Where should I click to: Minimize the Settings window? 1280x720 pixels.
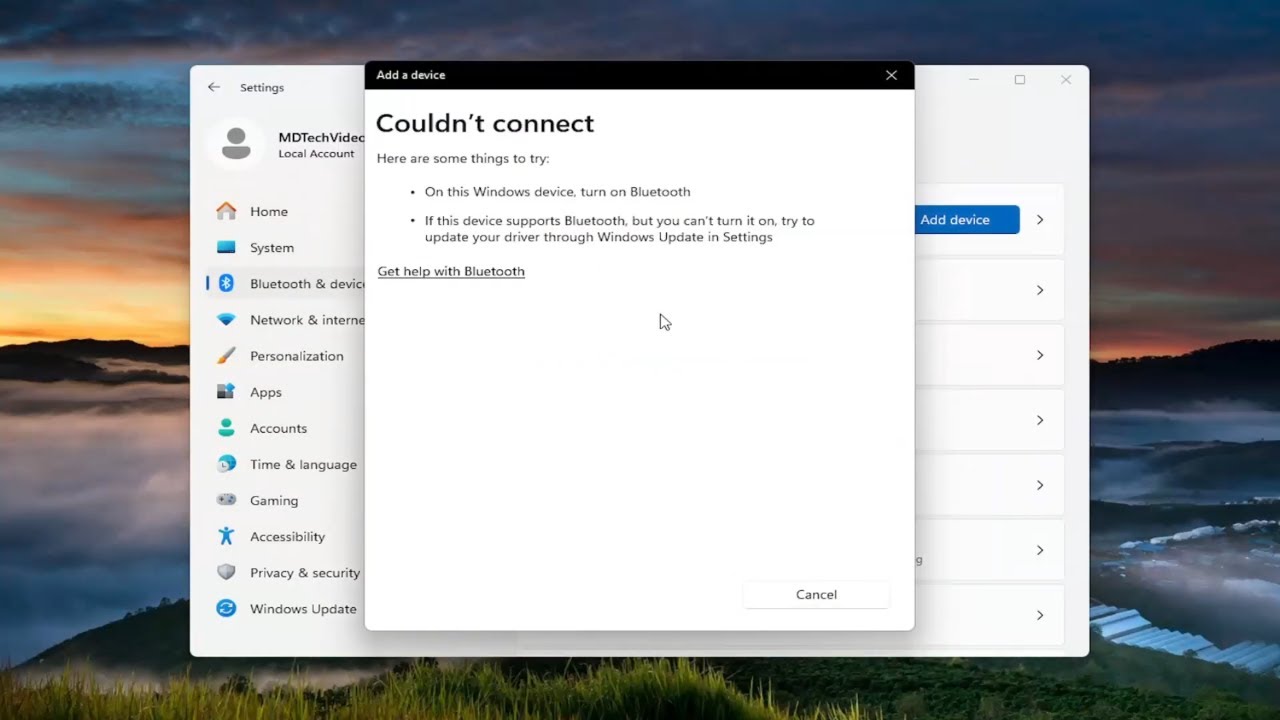tap(974, 80)
